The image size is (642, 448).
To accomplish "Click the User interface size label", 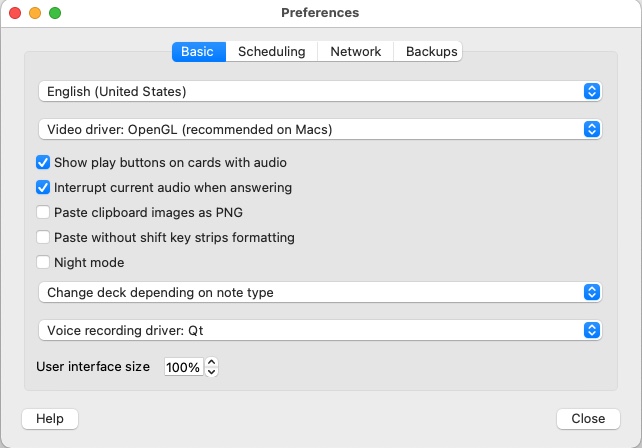I will click(x=93, y=367).
